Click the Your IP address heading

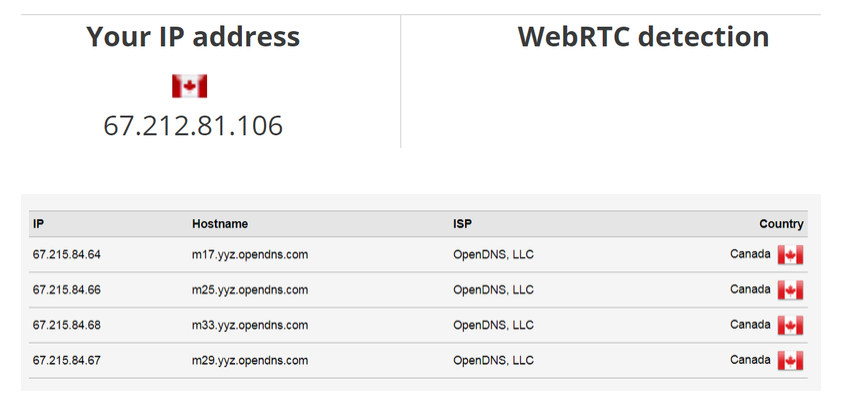pyautogui.click(x=193, y=37)
